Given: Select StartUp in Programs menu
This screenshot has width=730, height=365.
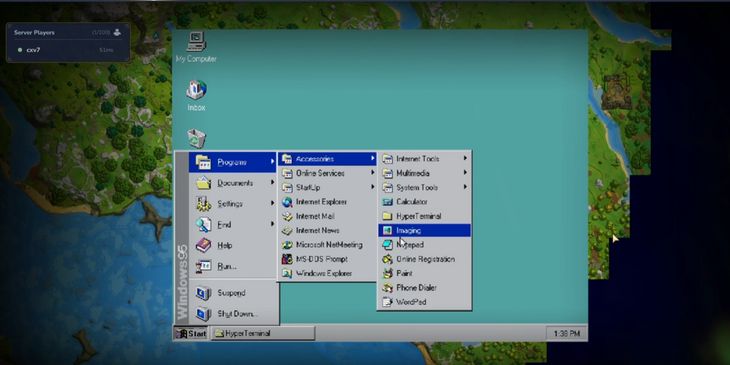Looking at the screenshot, I should (327, 187).
